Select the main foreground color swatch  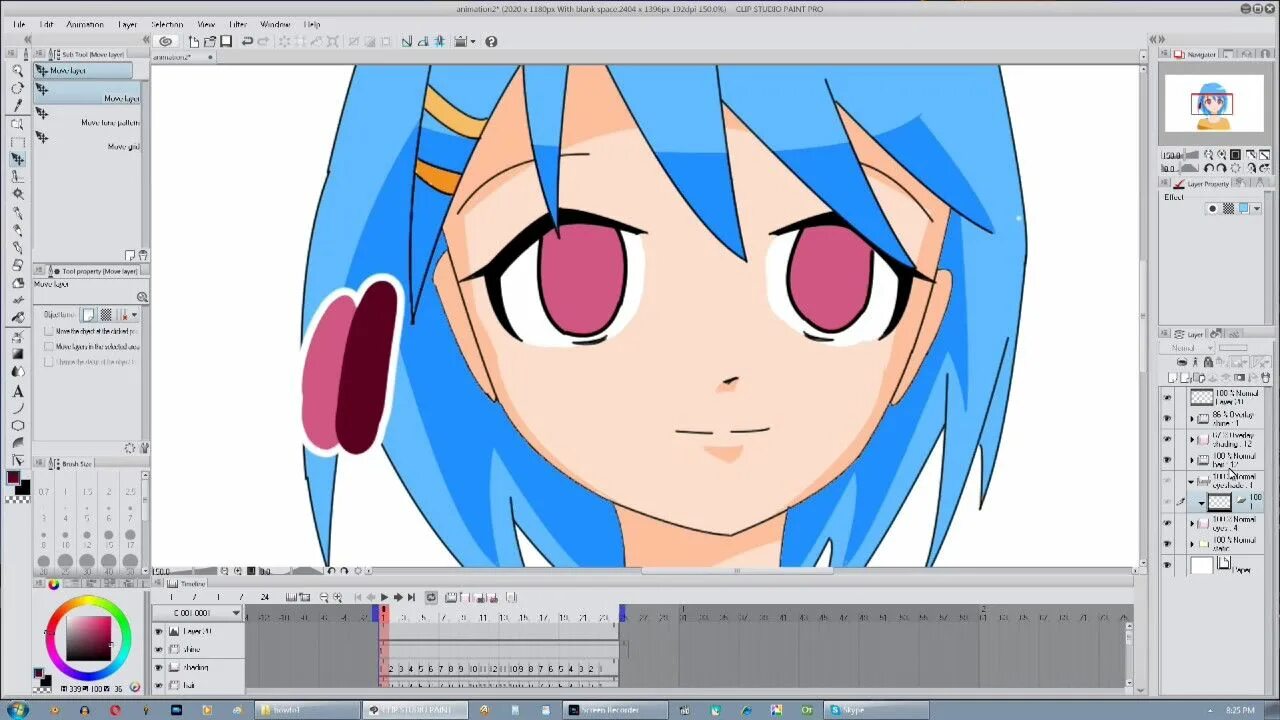(14, 479)
